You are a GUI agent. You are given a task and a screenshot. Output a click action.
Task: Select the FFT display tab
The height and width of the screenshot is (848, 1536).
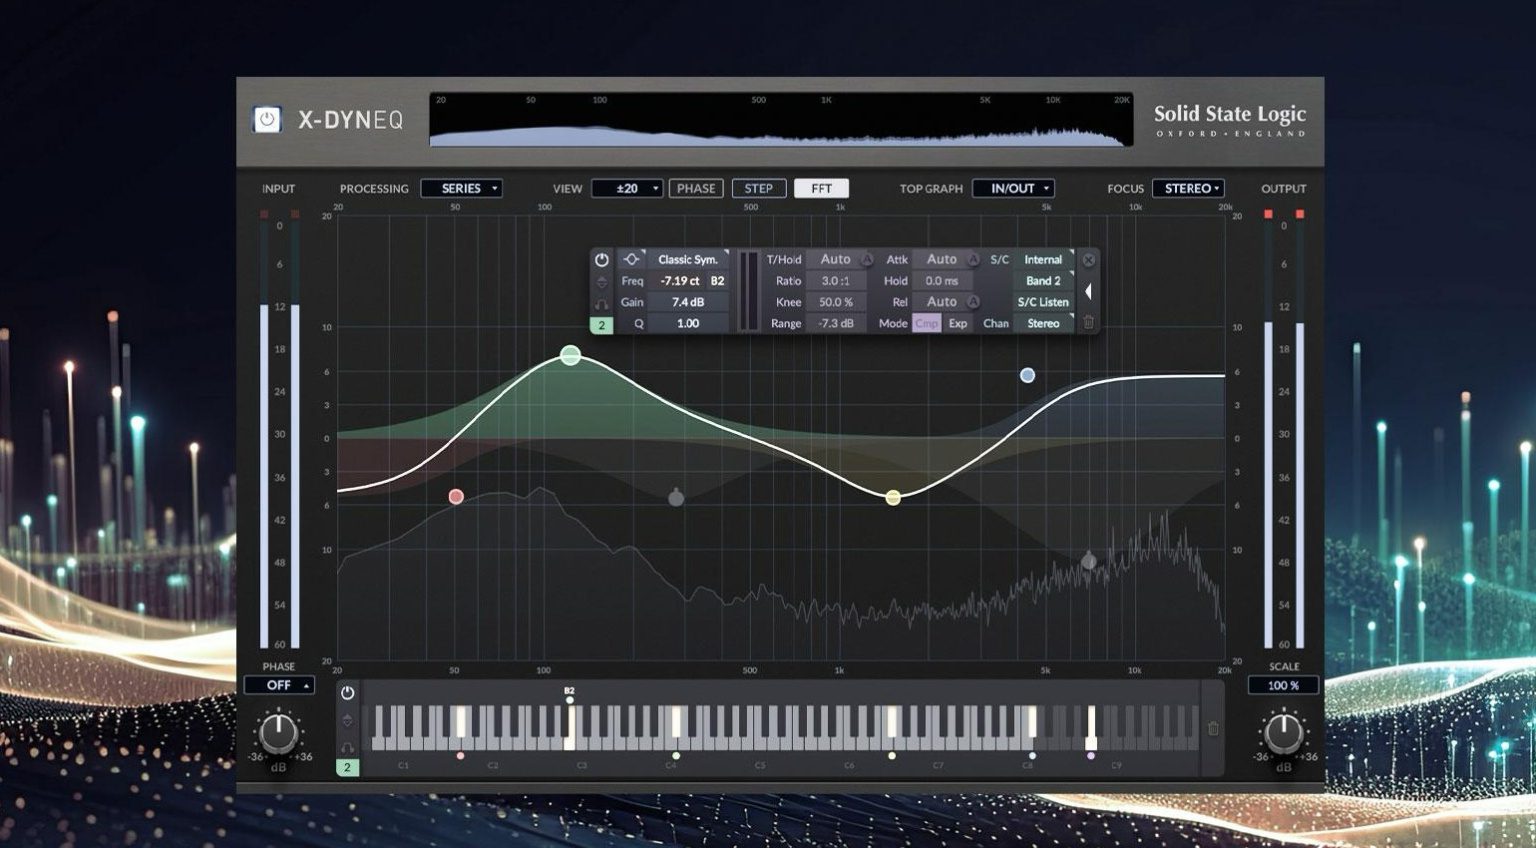coord(822,188)
